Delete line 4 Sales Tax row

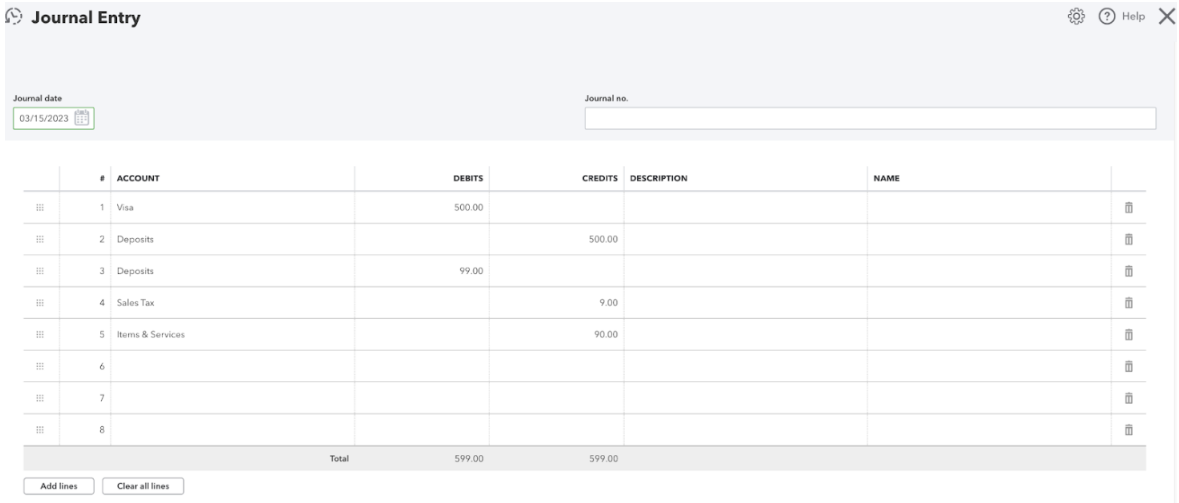point(1128,303)
